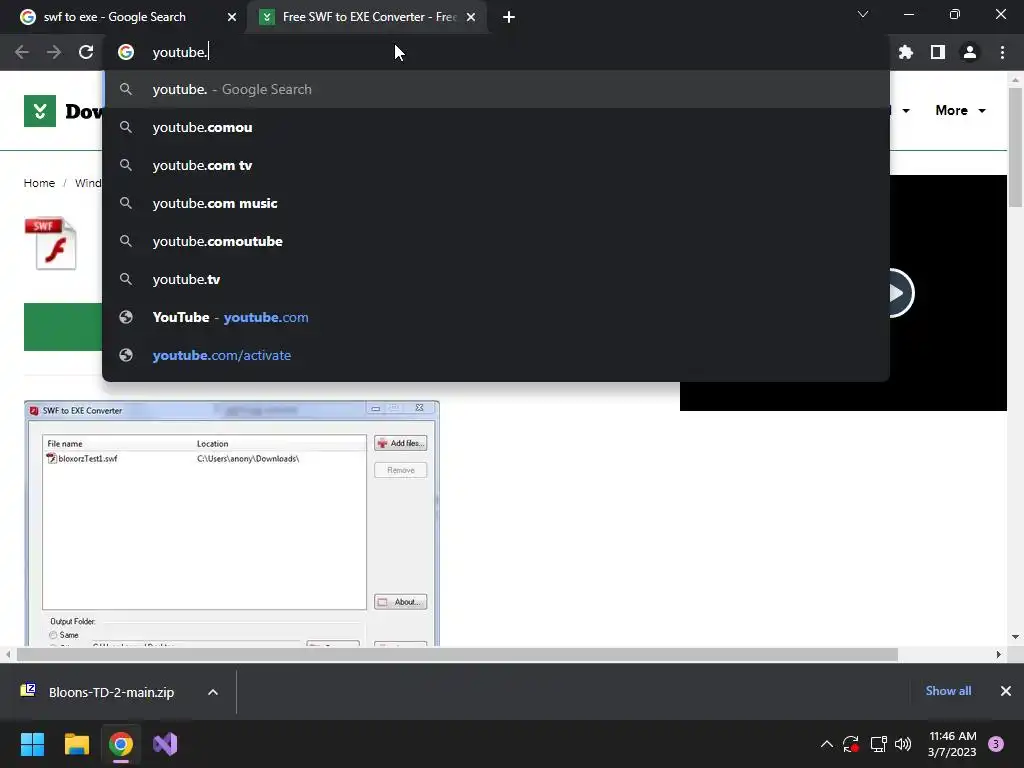Select the youtube.comoutube suggestion
1024x768 pixels.
496,241
